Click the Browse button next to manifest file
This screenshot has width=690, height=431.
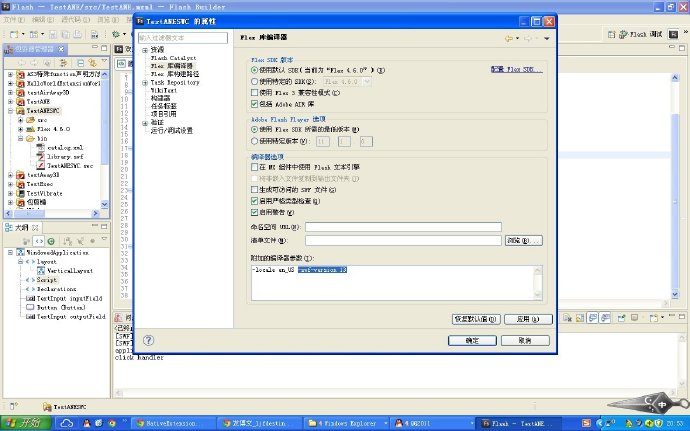[x=524, y=240]
